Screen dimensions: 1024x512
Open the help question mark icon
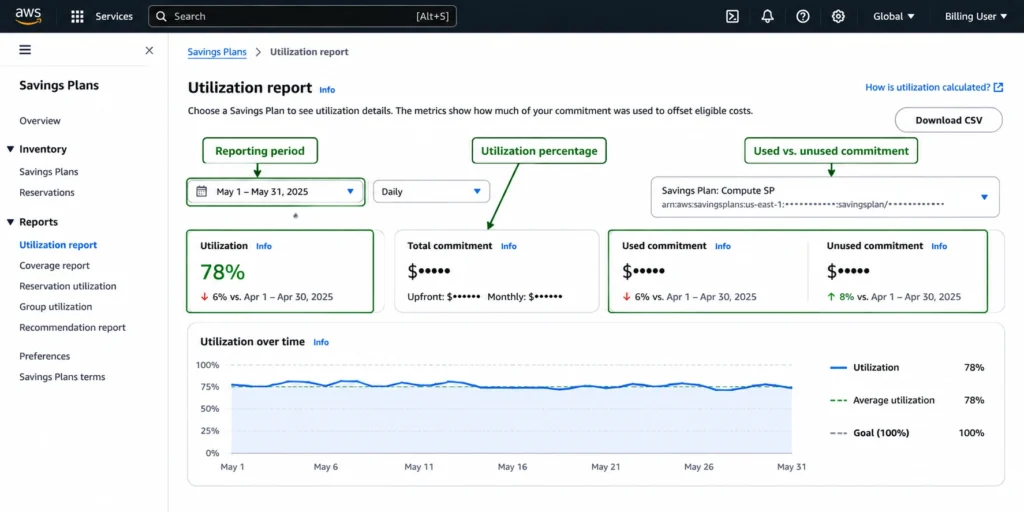(x=803, y=16)
